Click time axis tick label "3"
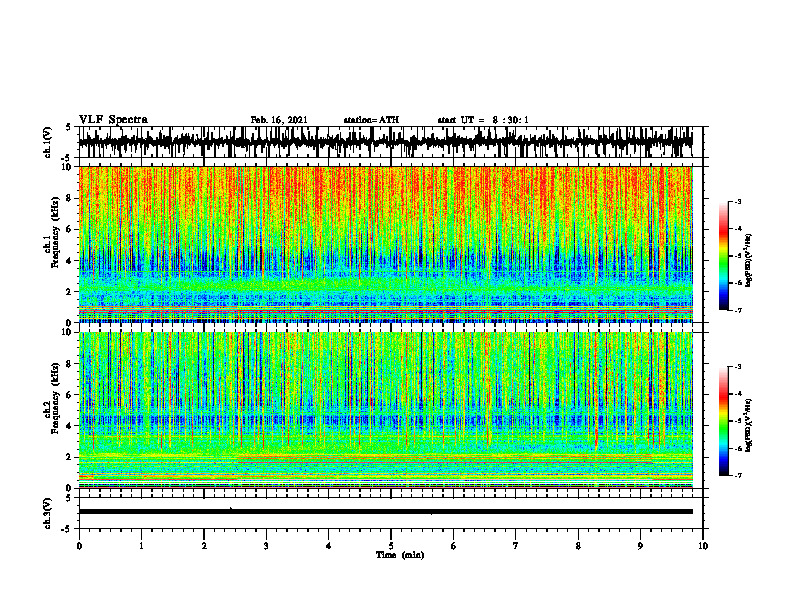The image size is (792, 612). click(266, 546)
